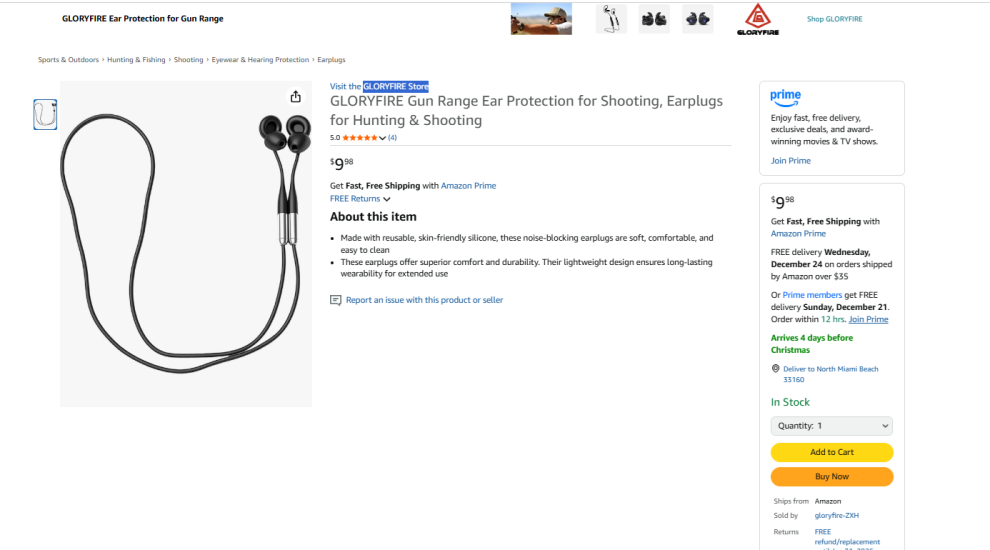Click the Prime logo in sidebar
Viewport: 990px width, 550px height.
(x=786, y=97)
